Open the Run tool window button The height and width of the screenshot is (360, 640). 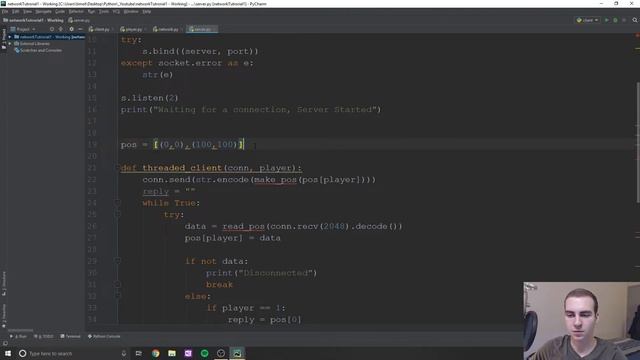click(18, 336)
